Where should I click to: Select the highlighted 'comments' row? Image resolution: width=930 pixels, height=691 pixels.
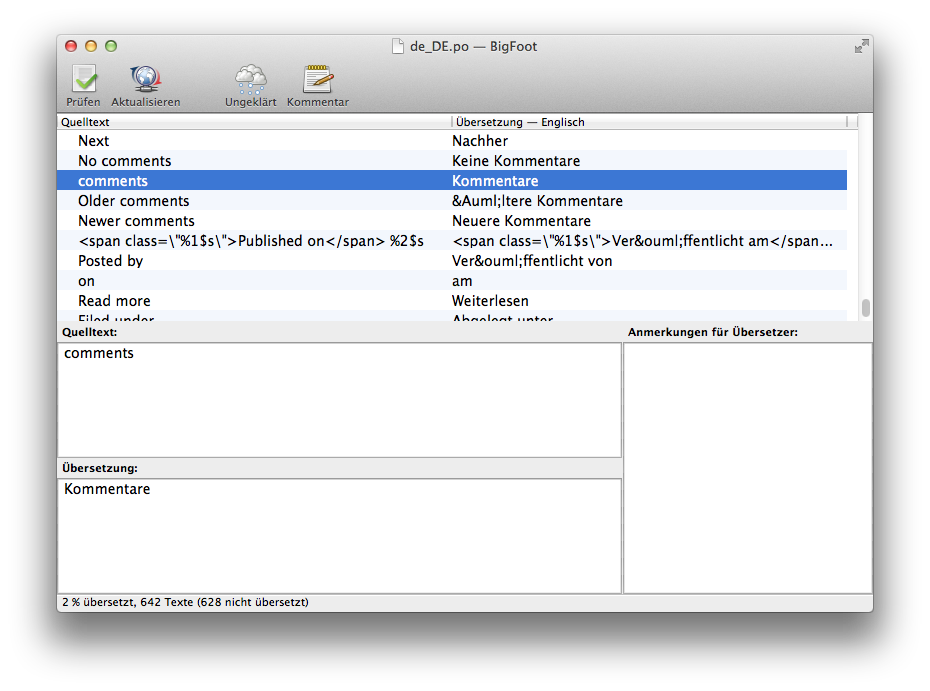[x=452, y=180]
